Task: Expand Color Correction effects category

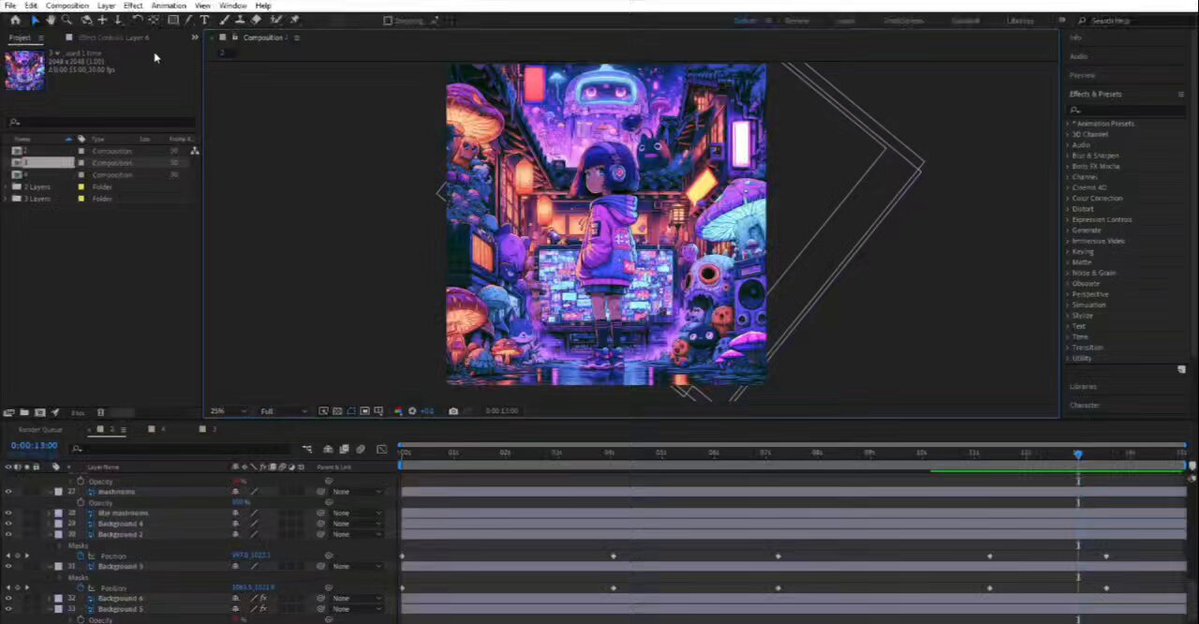Action: tap(1068, 199)
